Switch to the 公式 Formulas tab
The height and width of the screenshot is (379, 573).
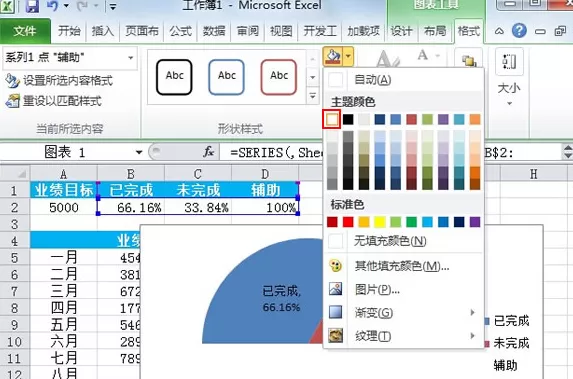(x=180, y=31)
